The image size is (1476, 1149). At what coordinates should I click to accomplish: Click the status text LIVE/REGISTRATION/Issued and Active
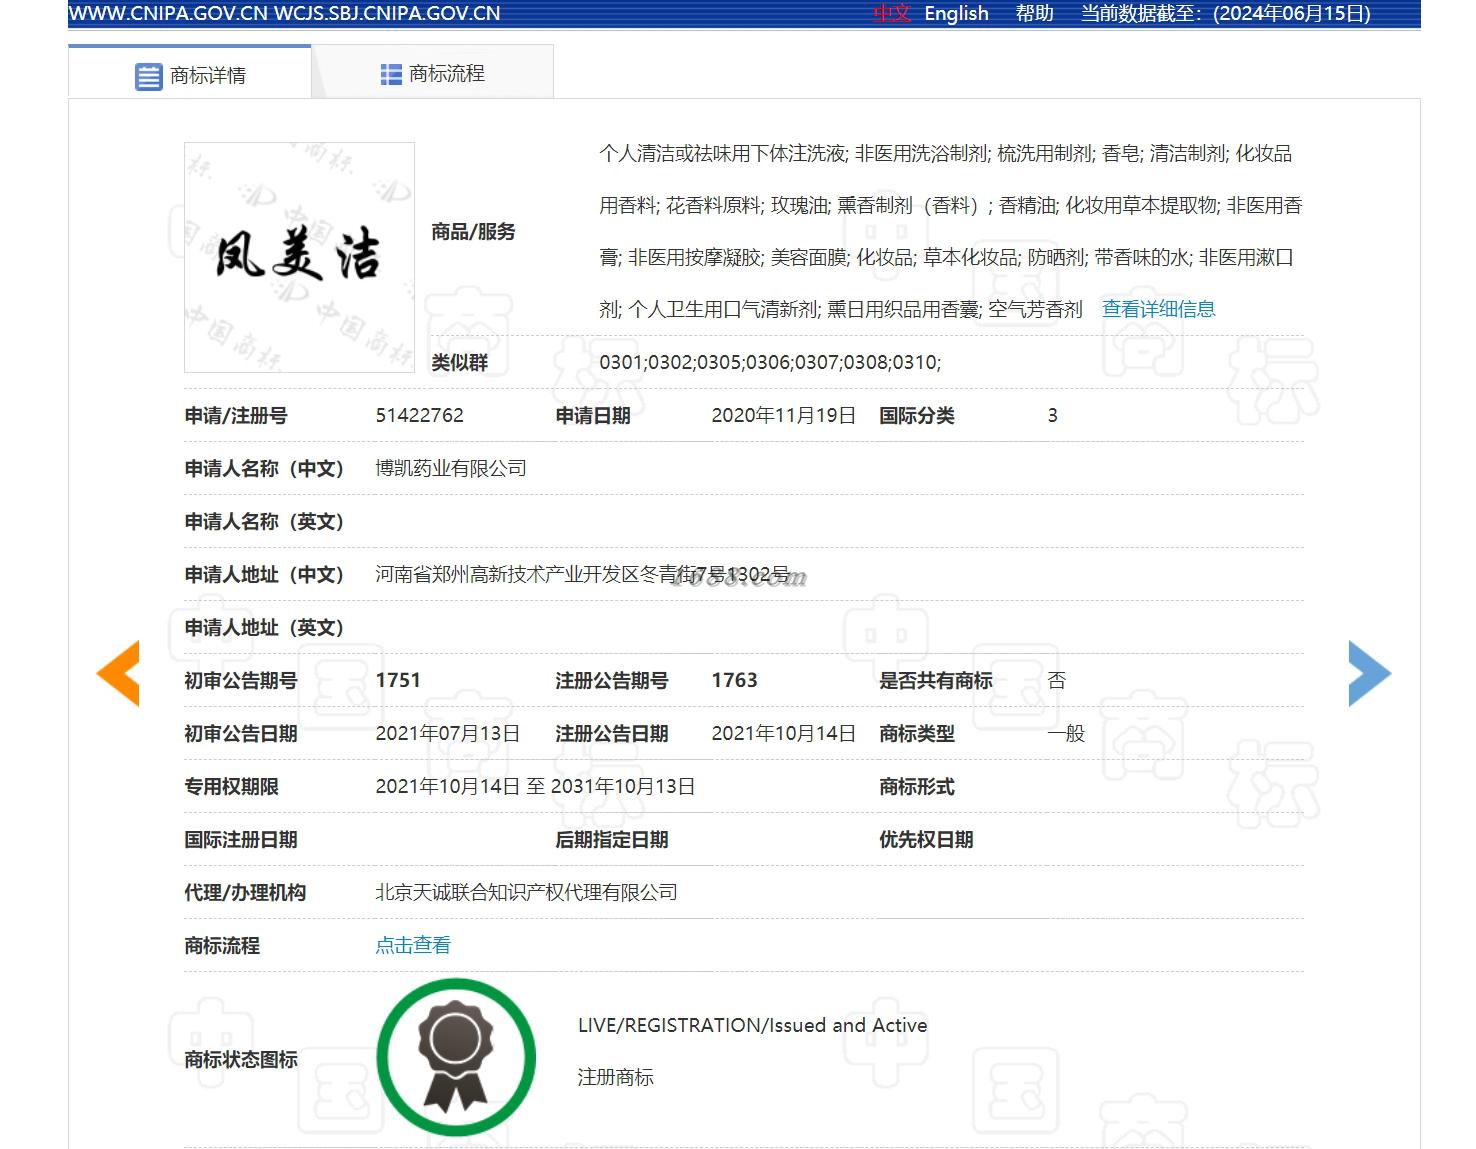[753, 1025]
